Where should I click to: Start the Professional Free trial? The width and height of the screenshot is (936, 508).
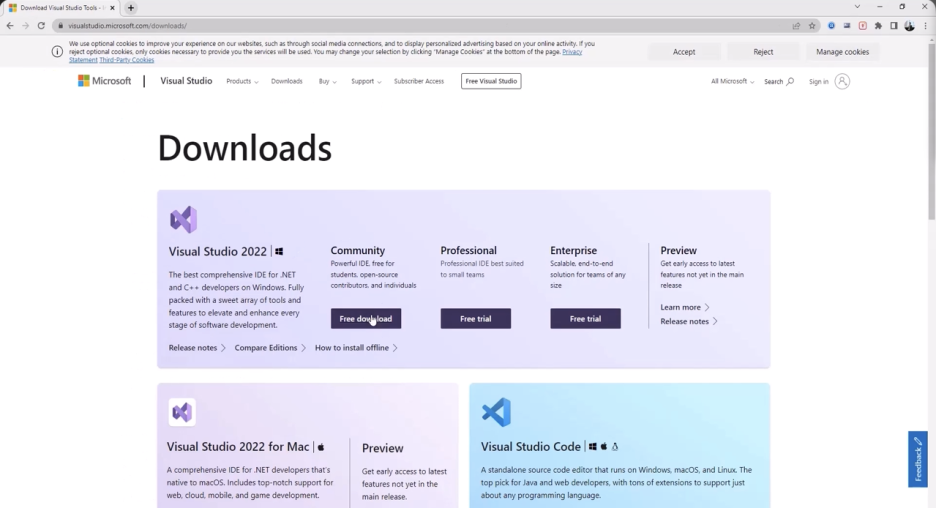pos(476,319)
